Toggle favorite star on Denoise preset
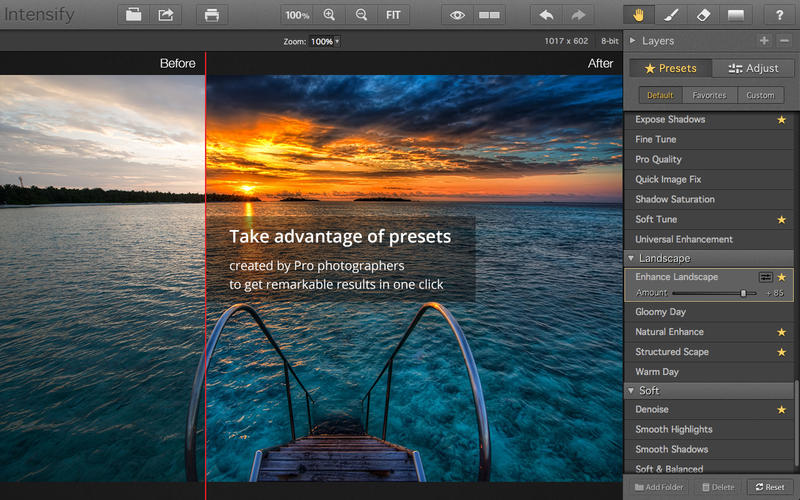 (781, 409)
